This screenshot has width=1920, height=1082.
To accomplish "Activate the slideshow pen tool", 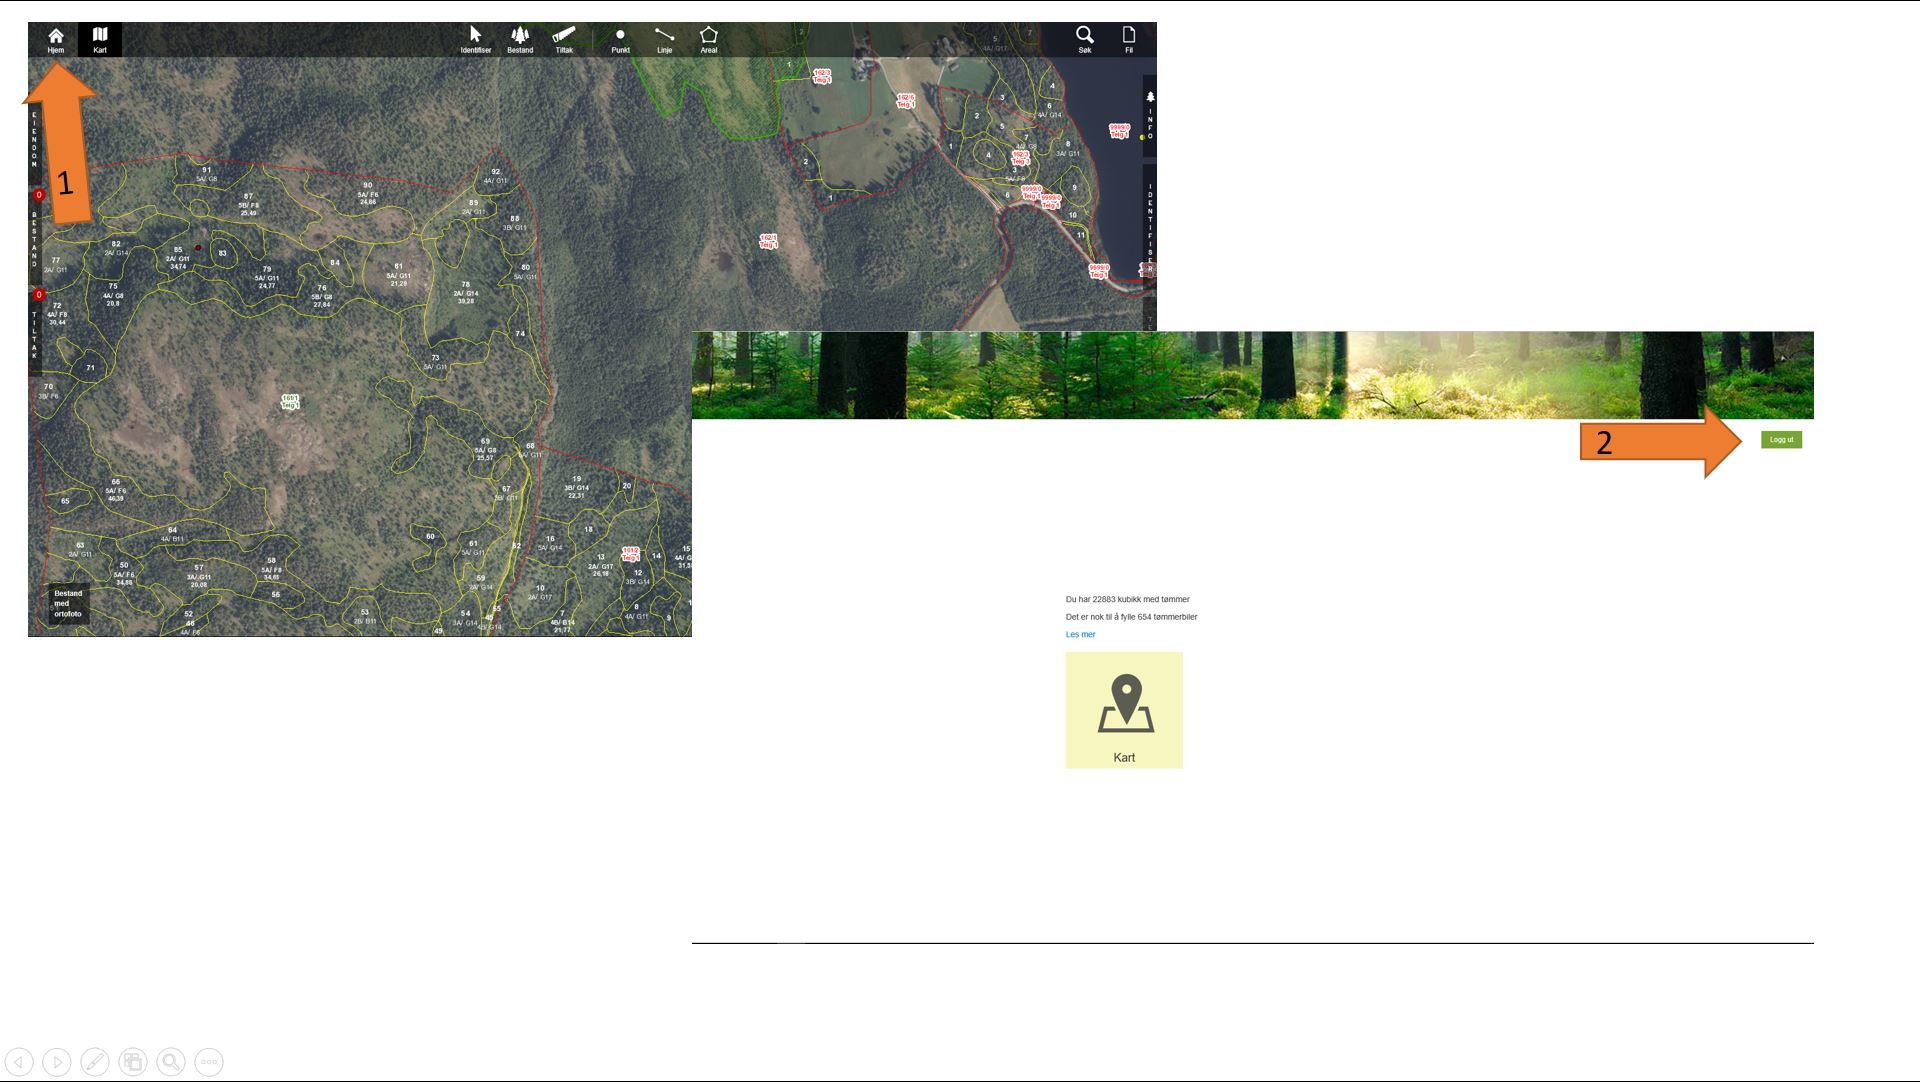I will pos(95,1062).
